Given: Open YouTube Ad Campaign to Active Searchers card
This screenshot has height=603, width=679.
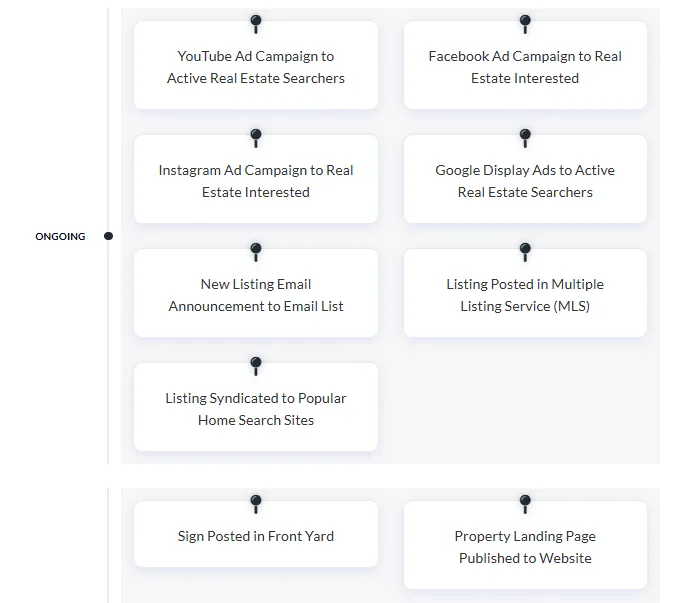Looking at the screenshot, I should coord(256,65).
